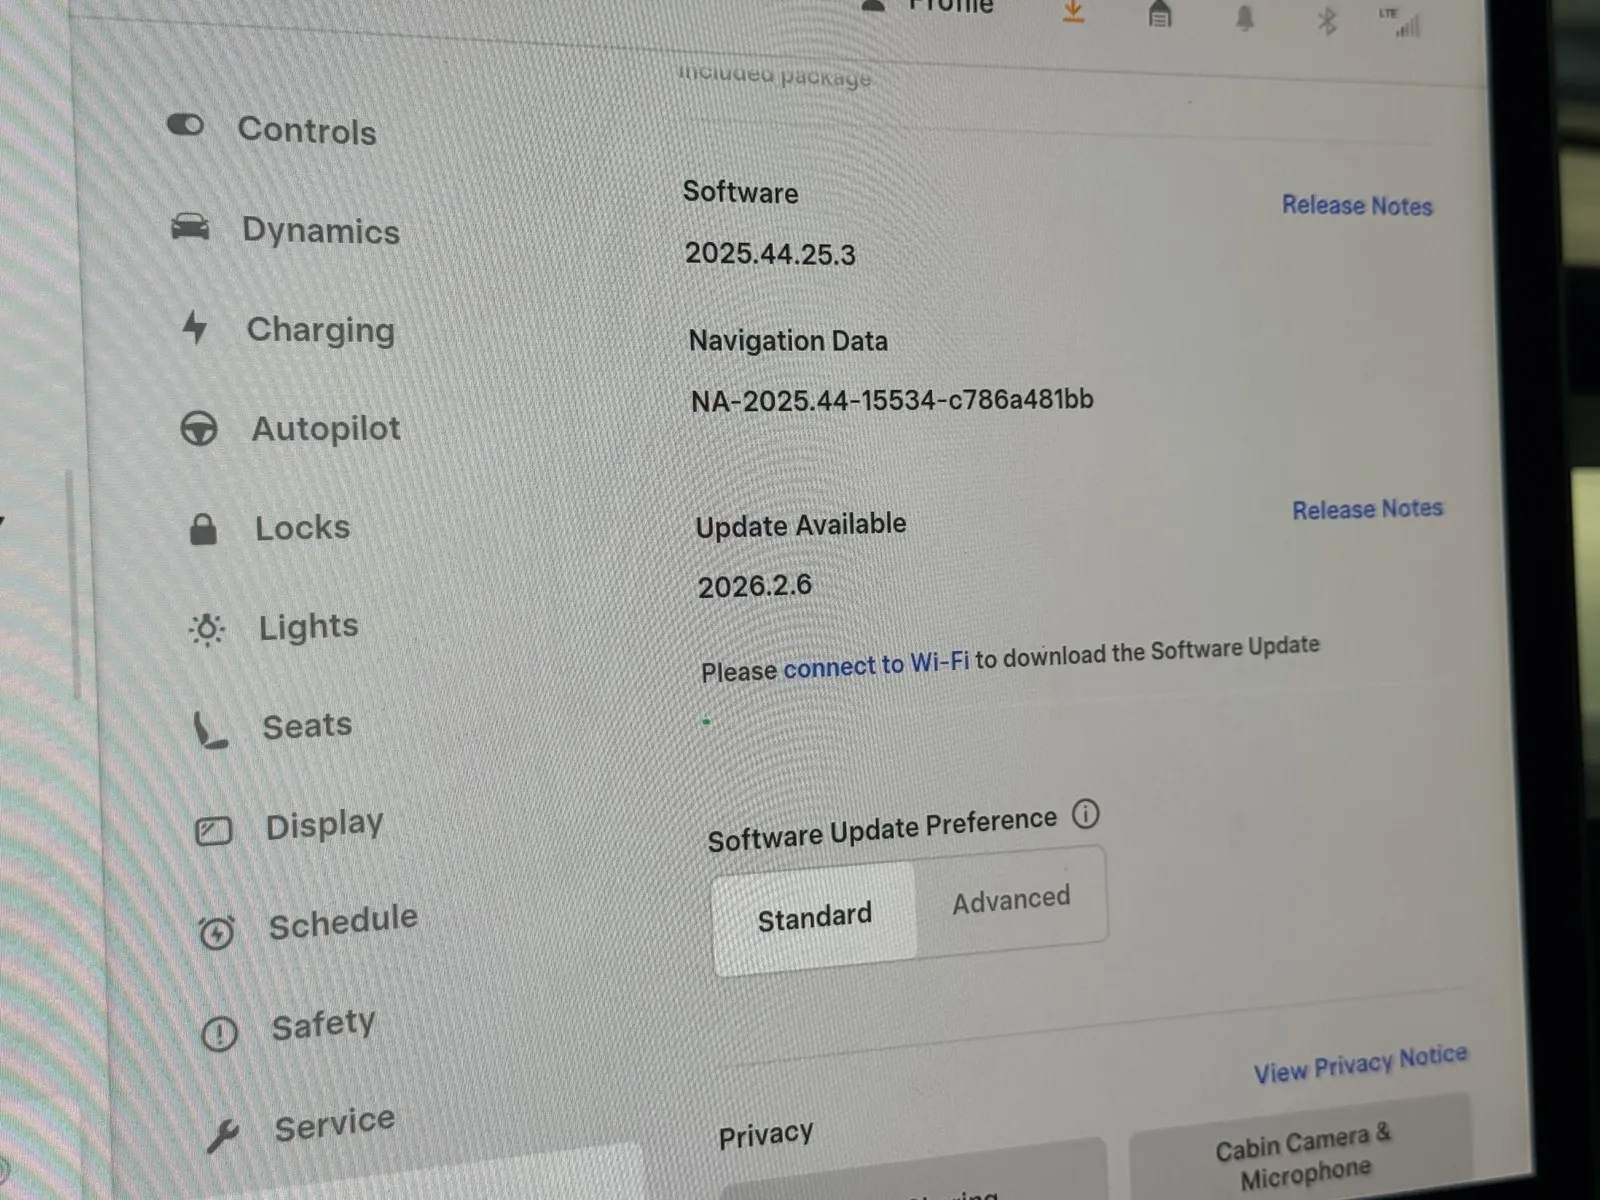Screen dimensions: 1600x1200
Task: View Release Notes for update 2026.2.6
Action: (x=1366, y=509)
